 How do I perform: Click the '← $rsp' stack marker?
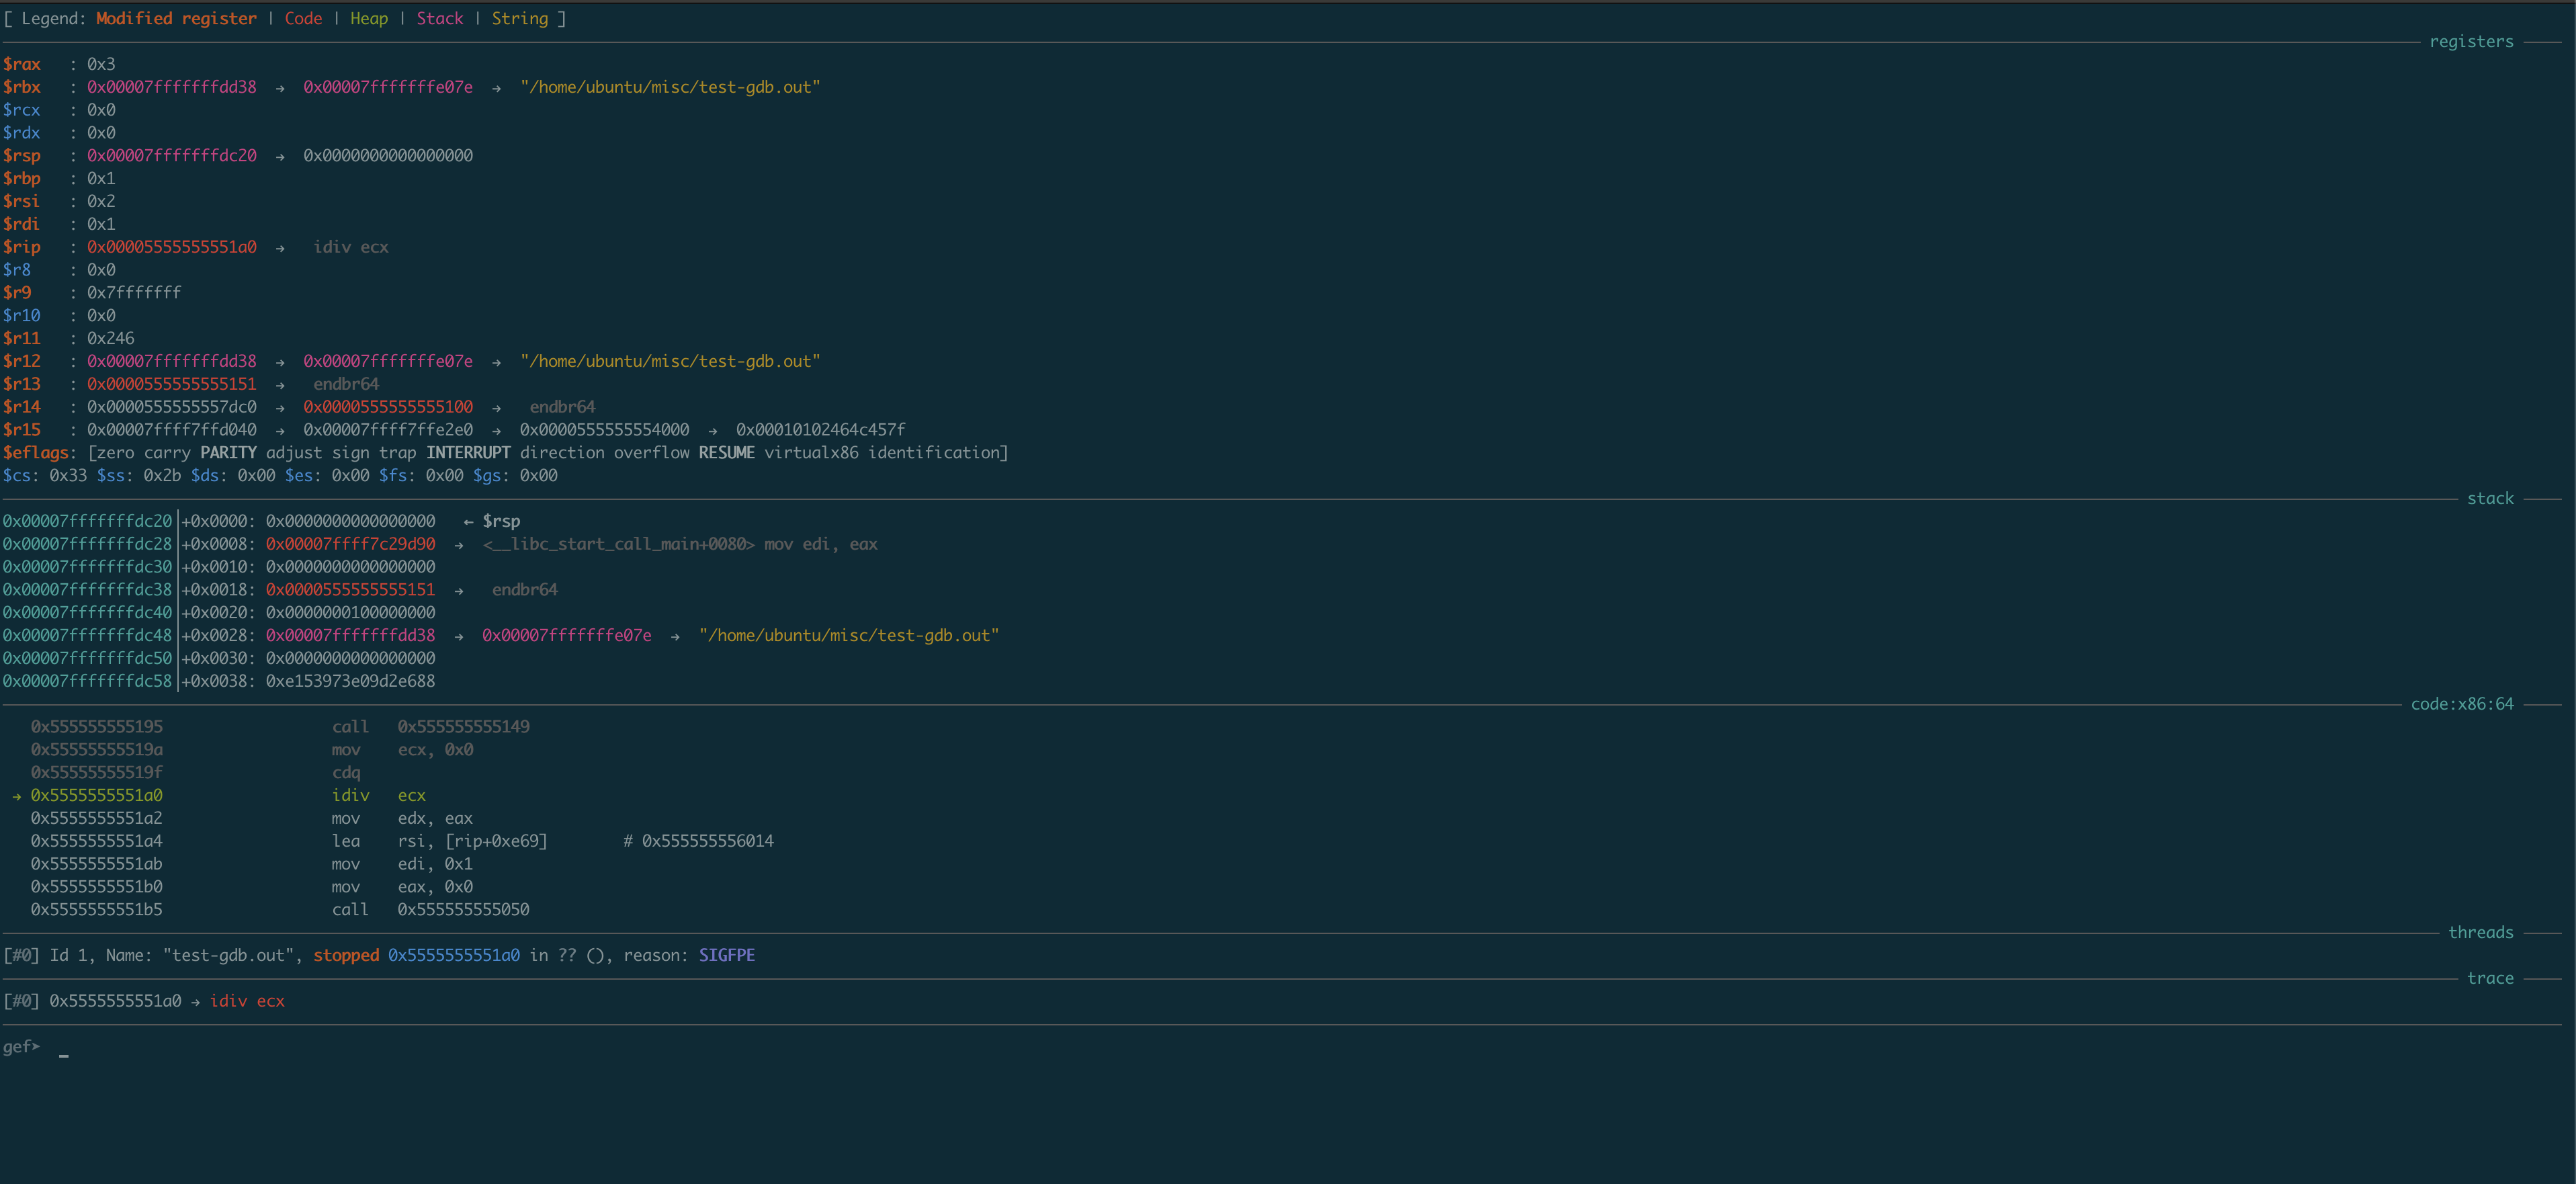click(491, 521)
